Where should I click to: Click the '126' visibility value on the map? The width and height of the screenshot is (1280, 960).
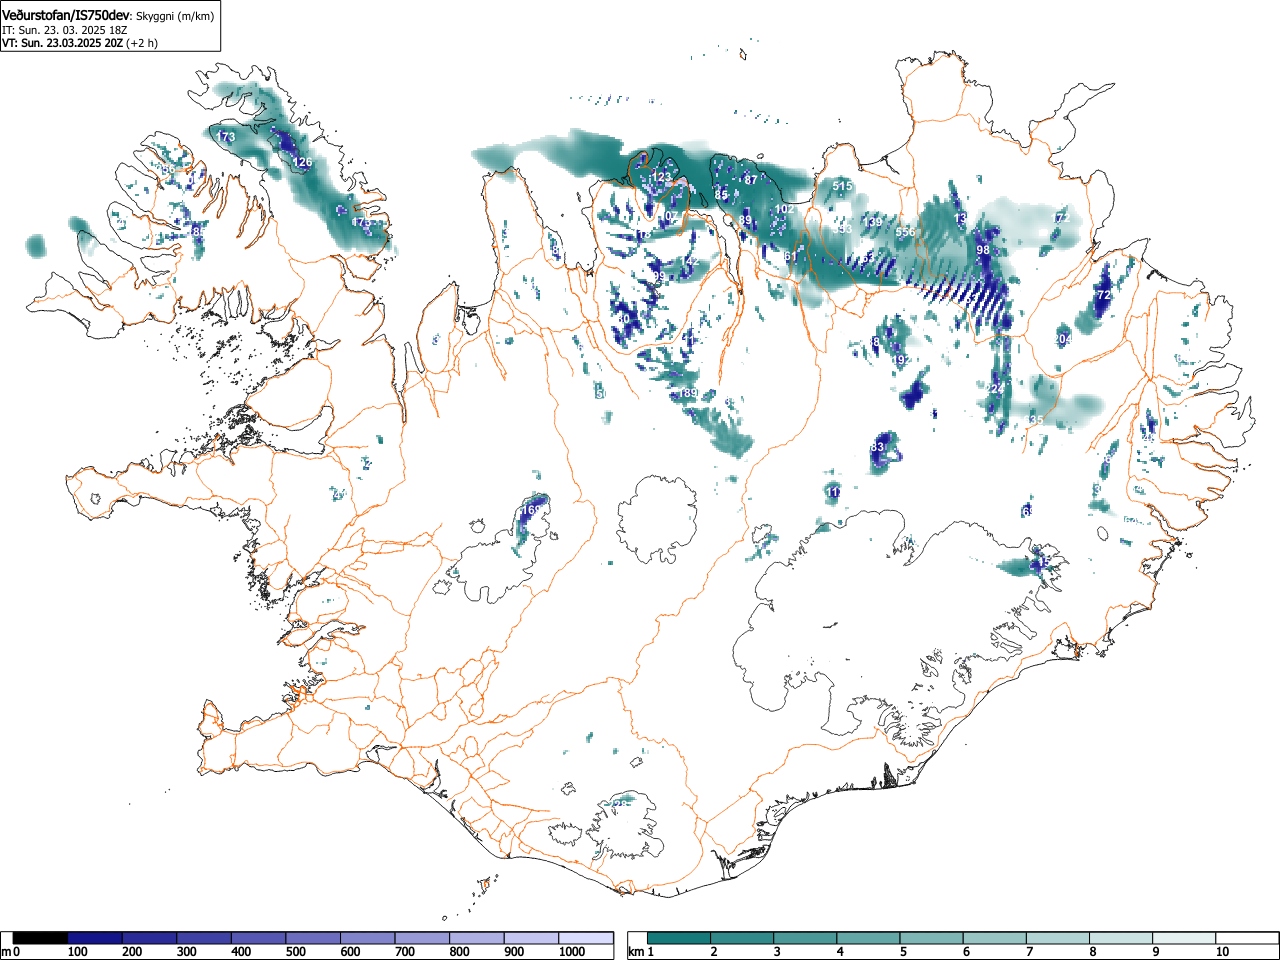[302, 162]
